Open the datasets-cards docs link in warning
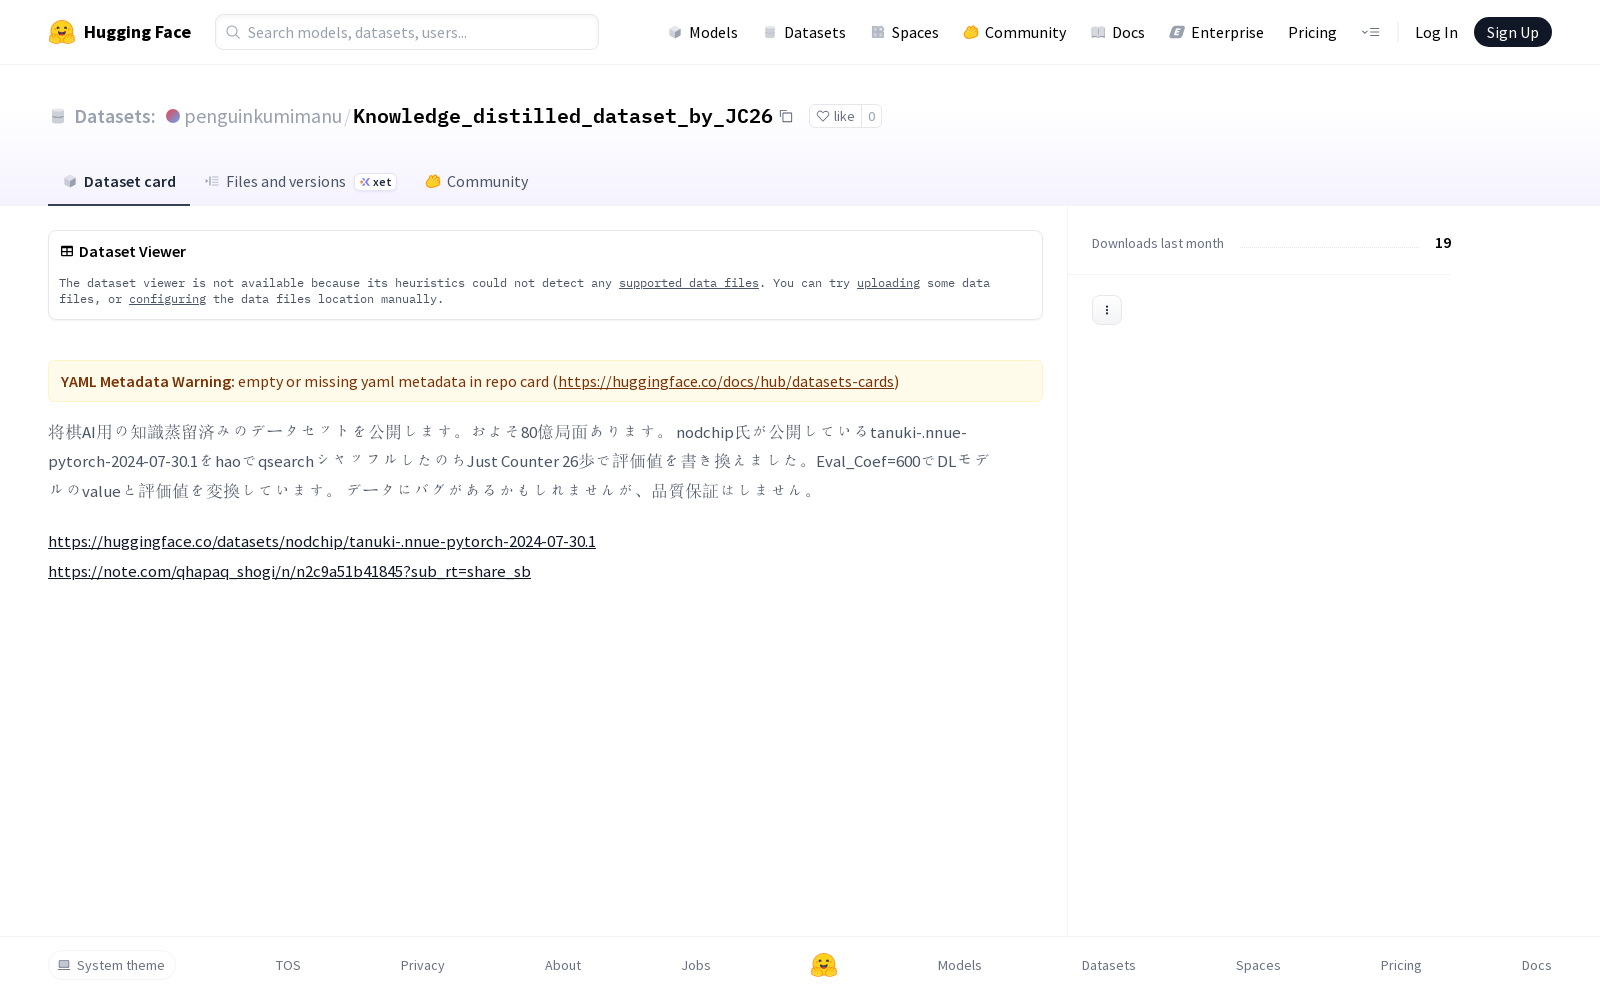Image resolution: width=1600 pixels, height=1000 pixels. coord(726,381)
